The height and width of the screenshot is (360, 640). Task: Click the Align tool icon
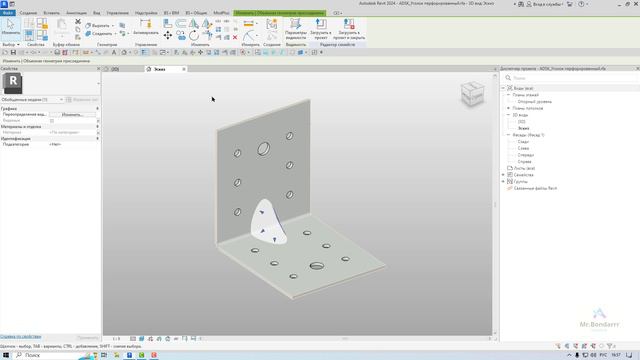168,24
